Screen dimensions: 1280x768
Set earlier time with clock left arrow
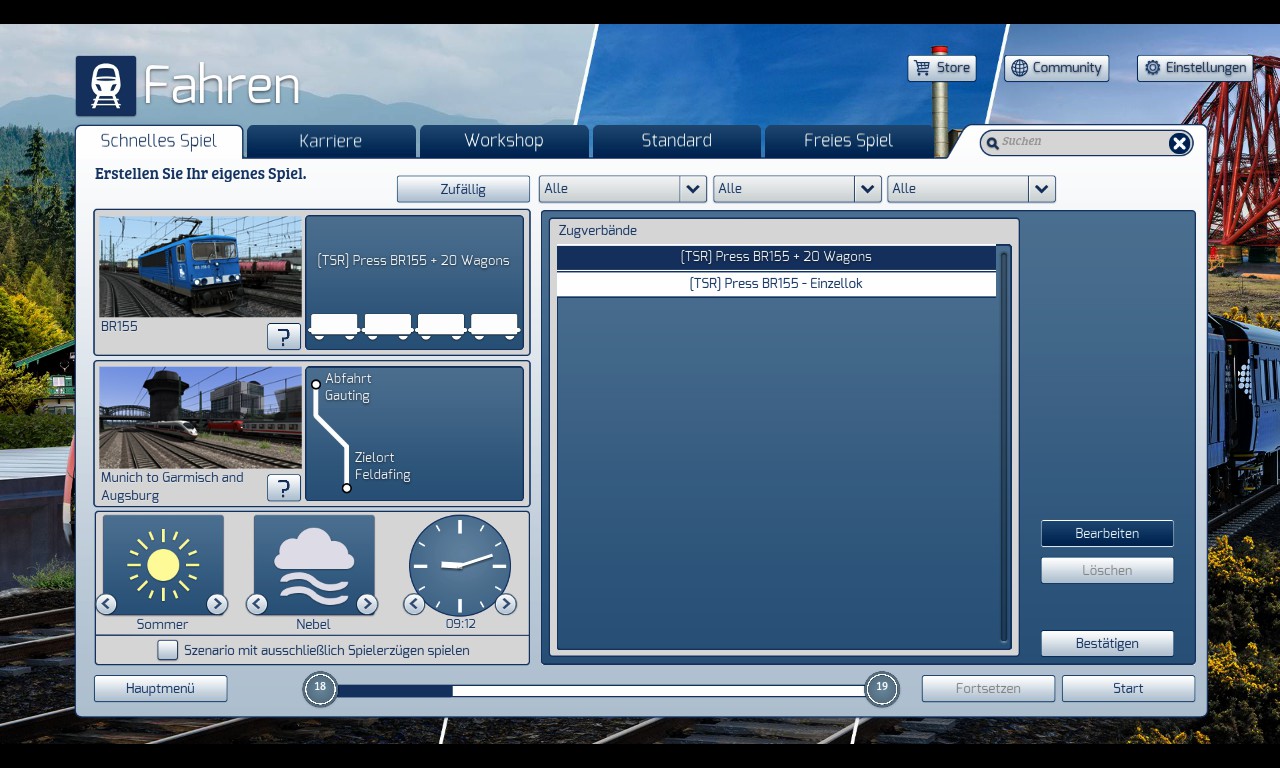(x=414, y=604)
